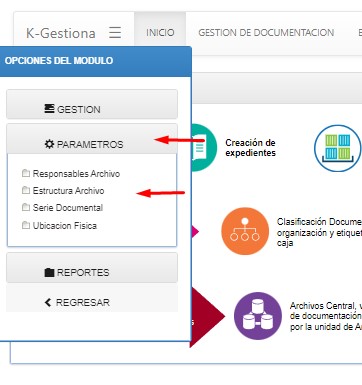Open Estructura Archivo item
The image size is (362, 385).
click(68, 191)
